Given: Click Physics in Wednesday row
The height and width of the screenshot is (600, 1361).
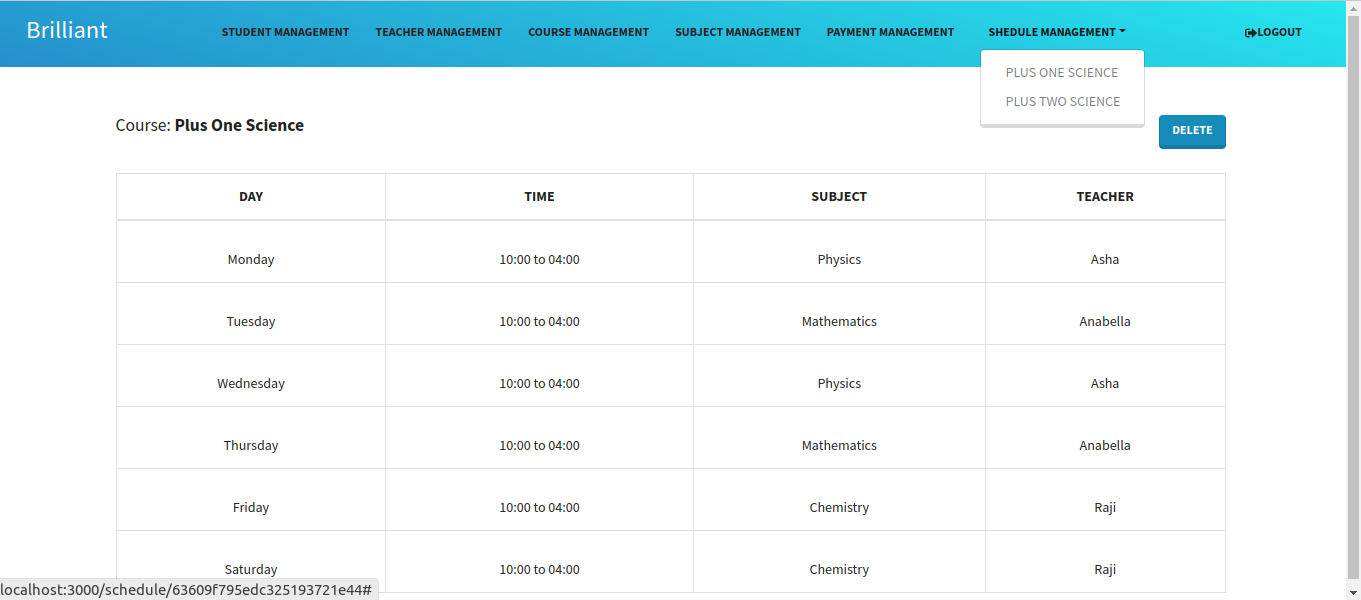Looking at the screenshot, I should tap(839, 383).
